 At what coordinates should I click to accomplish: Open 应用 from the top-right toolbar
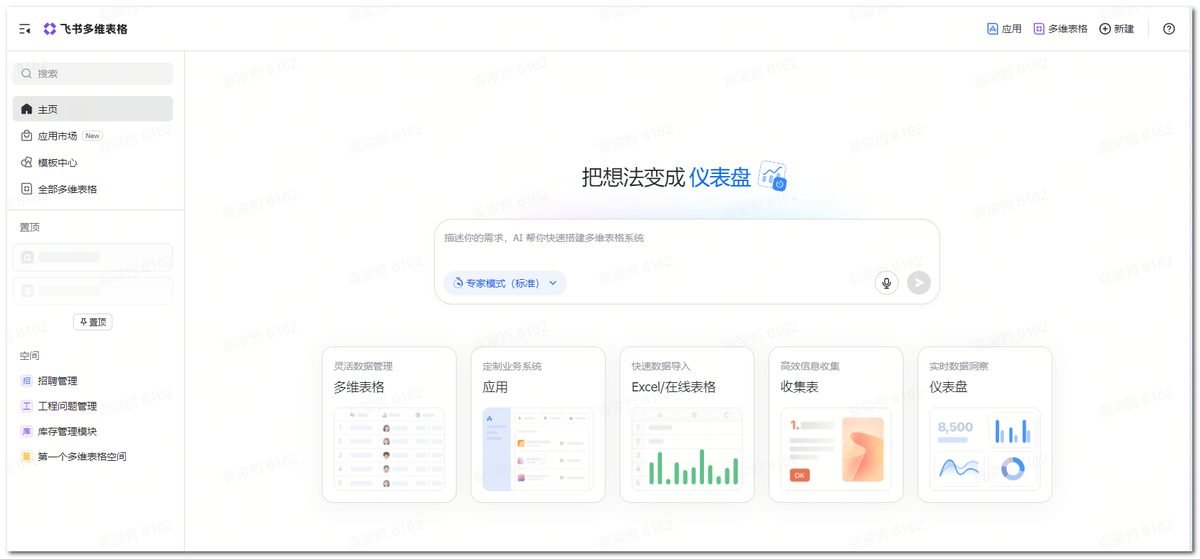(1004, 29)
